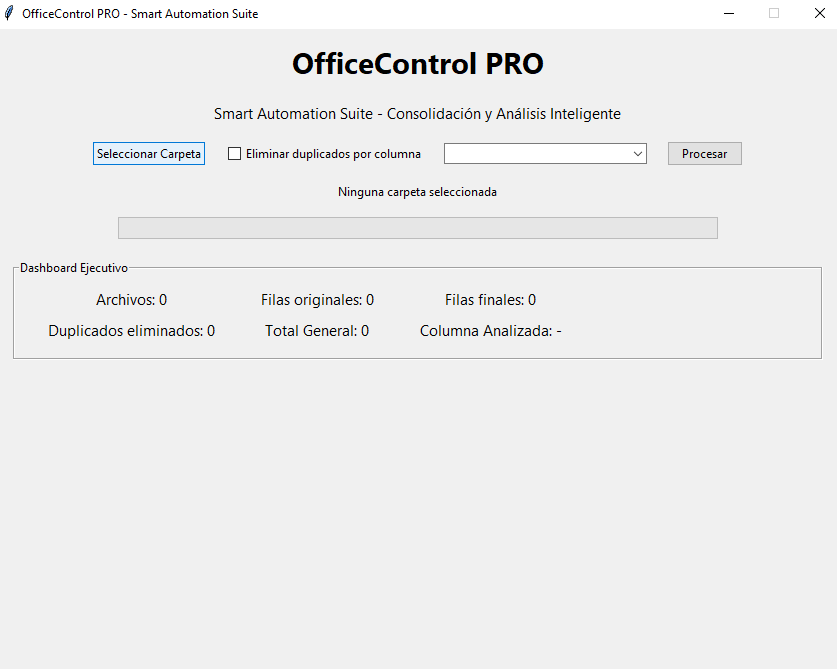Screen dimensions: 837x669
Task: Click the empty progress bar
Action: pyautogui.click(x=417, y=228)
